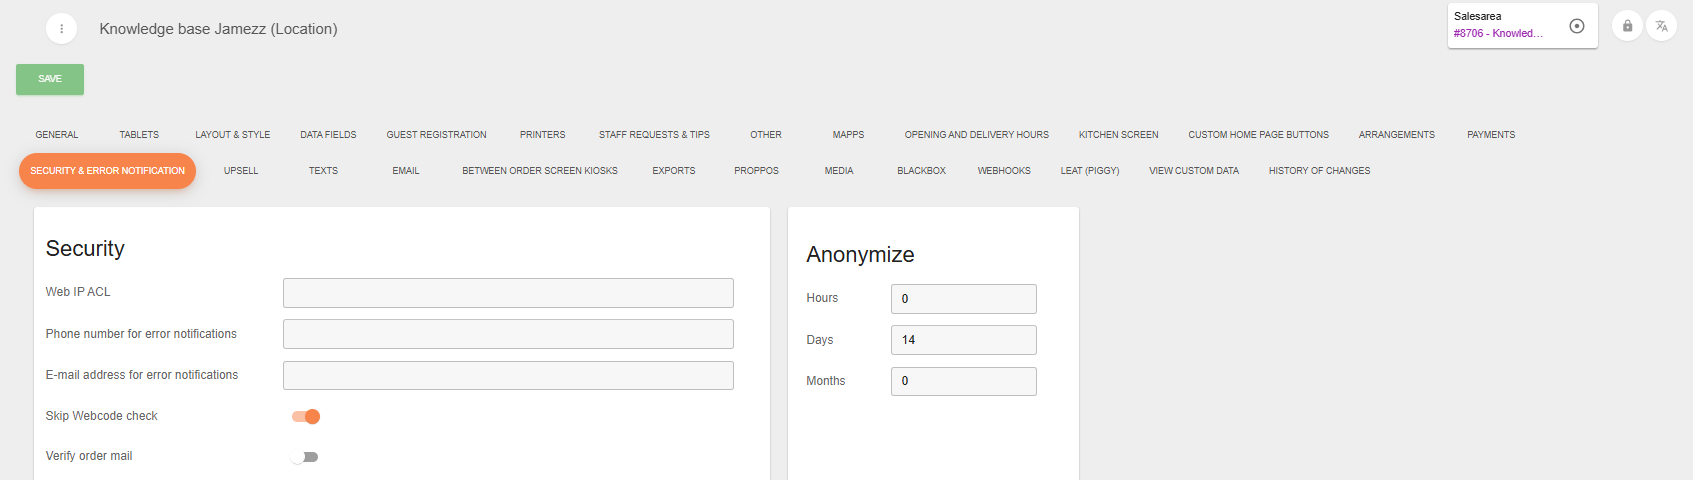This screenshot has width=1693, height=480.
Task: Toggle the Skip Webcode check switch
Action: [x=306, y=417]
